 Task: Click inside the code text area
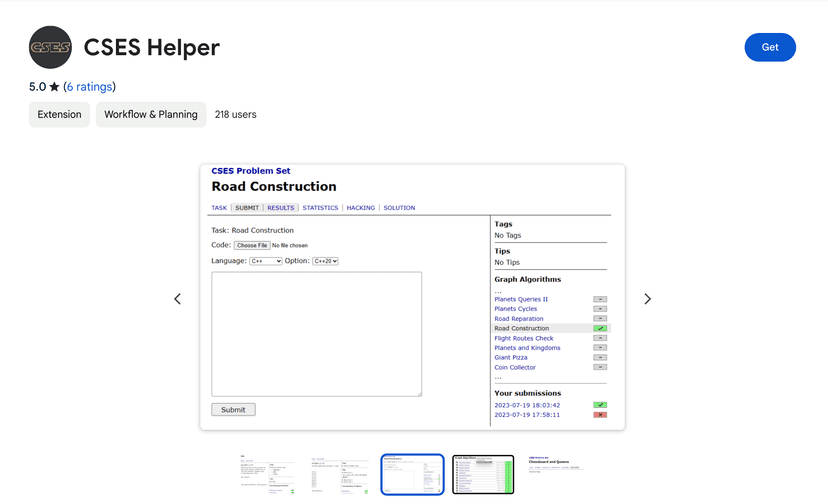click(316, 334)
